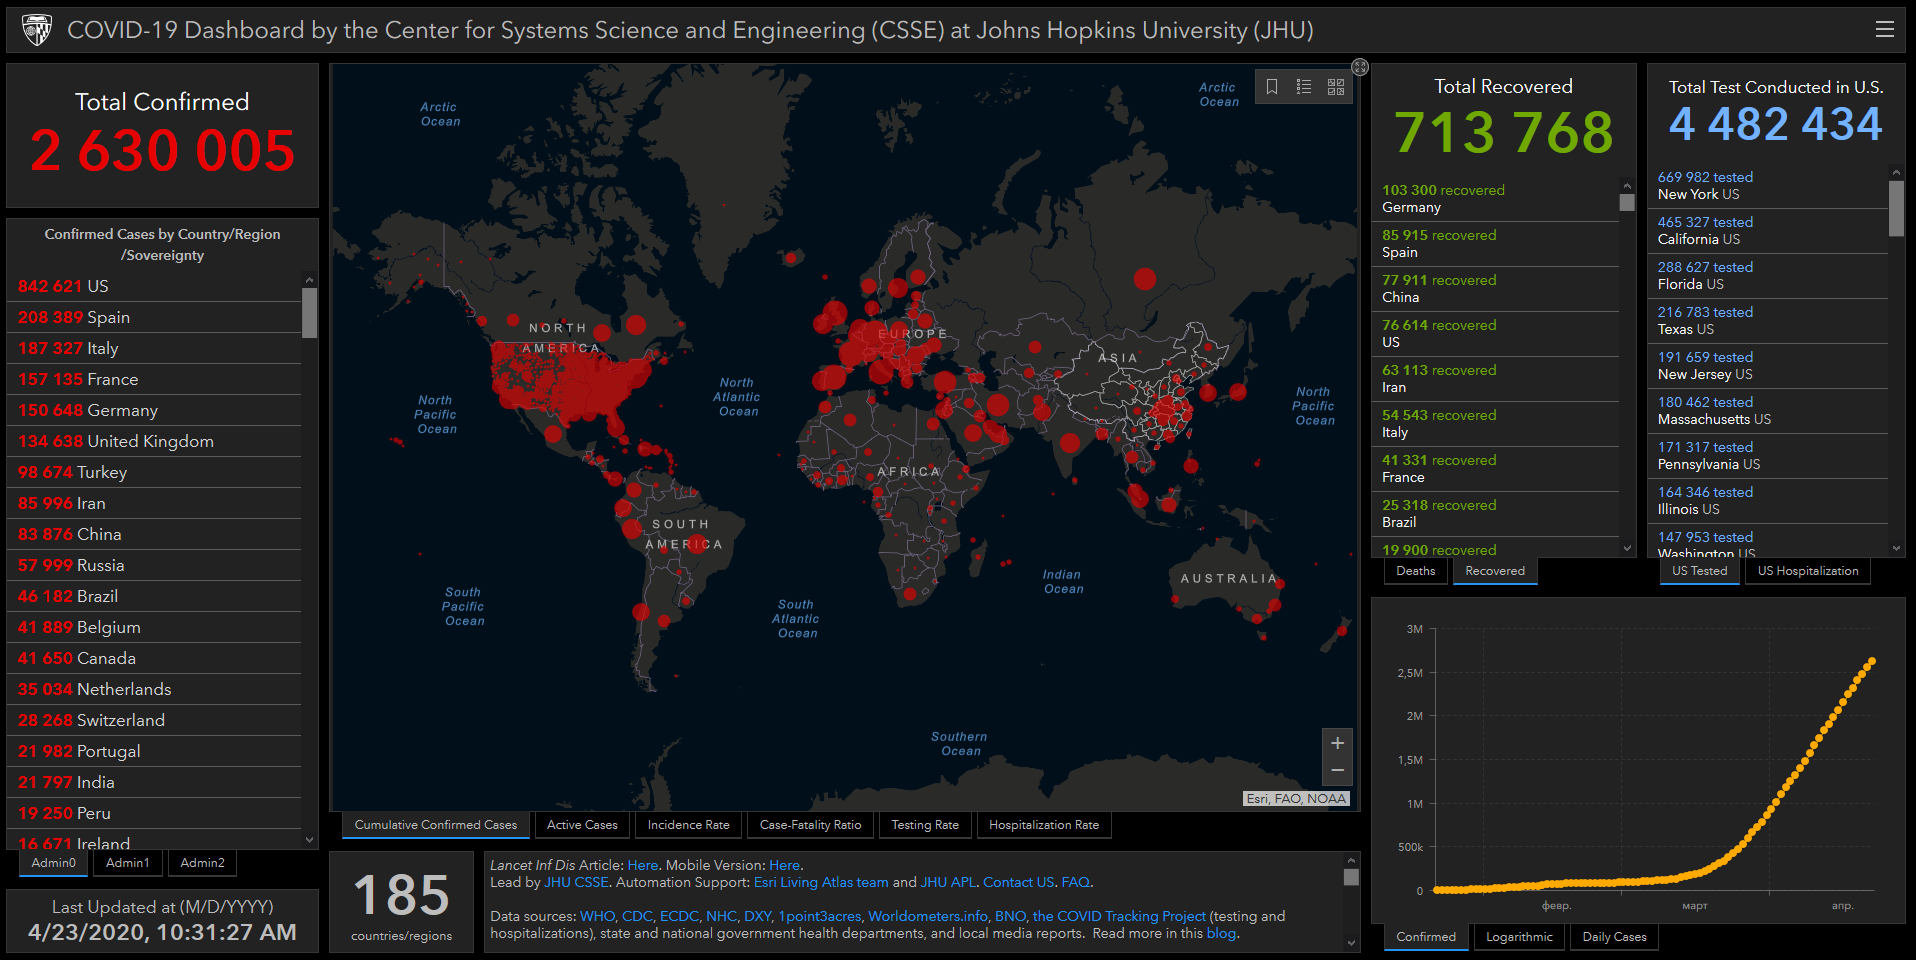Select US in the confirmed cases list
The height and width of the screenshot is (960, 1916).
(x=154, y=286)
